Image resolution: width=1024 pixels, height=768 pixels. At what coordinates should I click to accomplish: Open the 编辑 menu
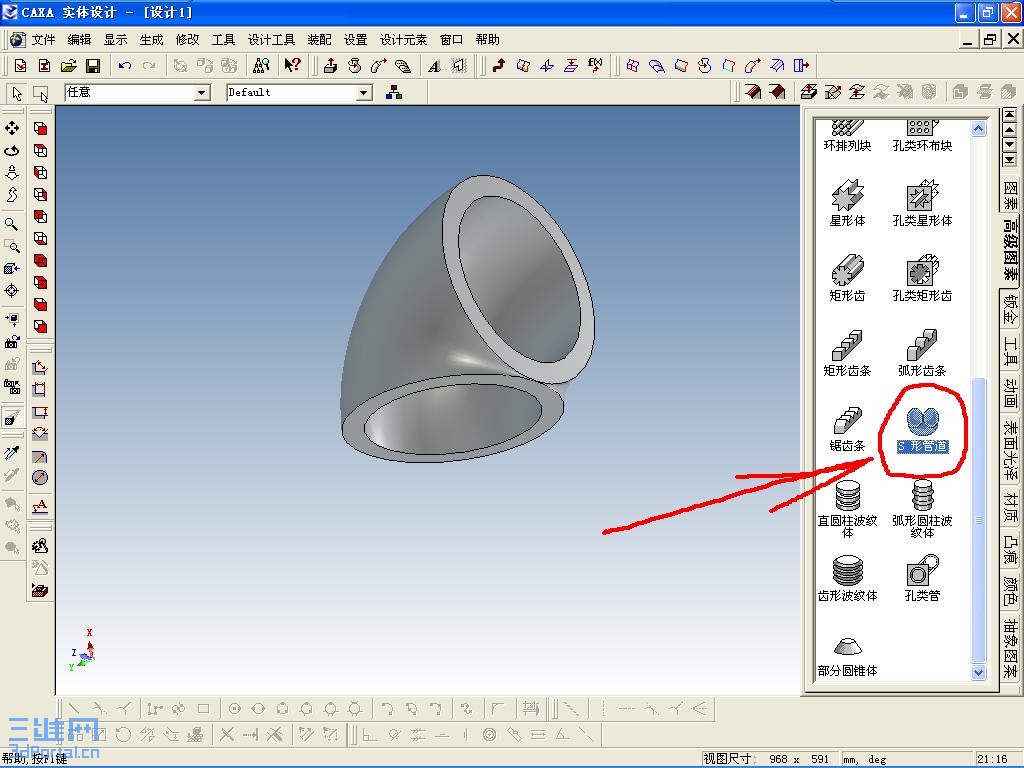tap(79, 40)
